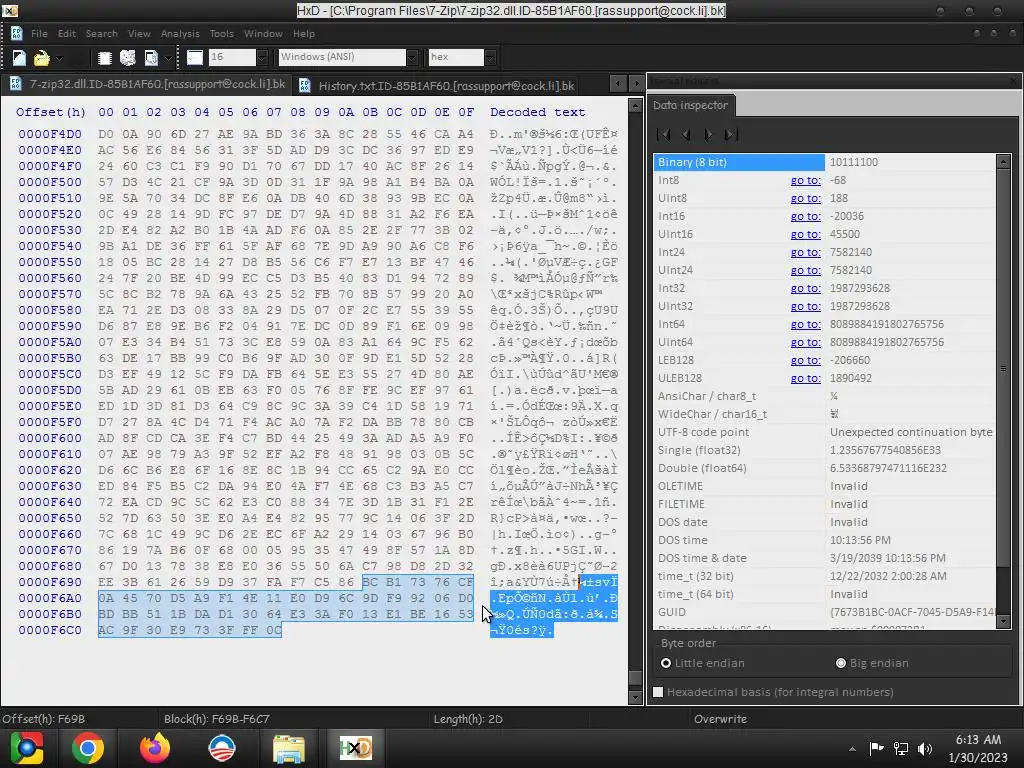The height and width of the screenshot is (768, 1024).
Task: Click the tab strip left scroll arrow
Action: pyautogui.click(x=617, y=84)
